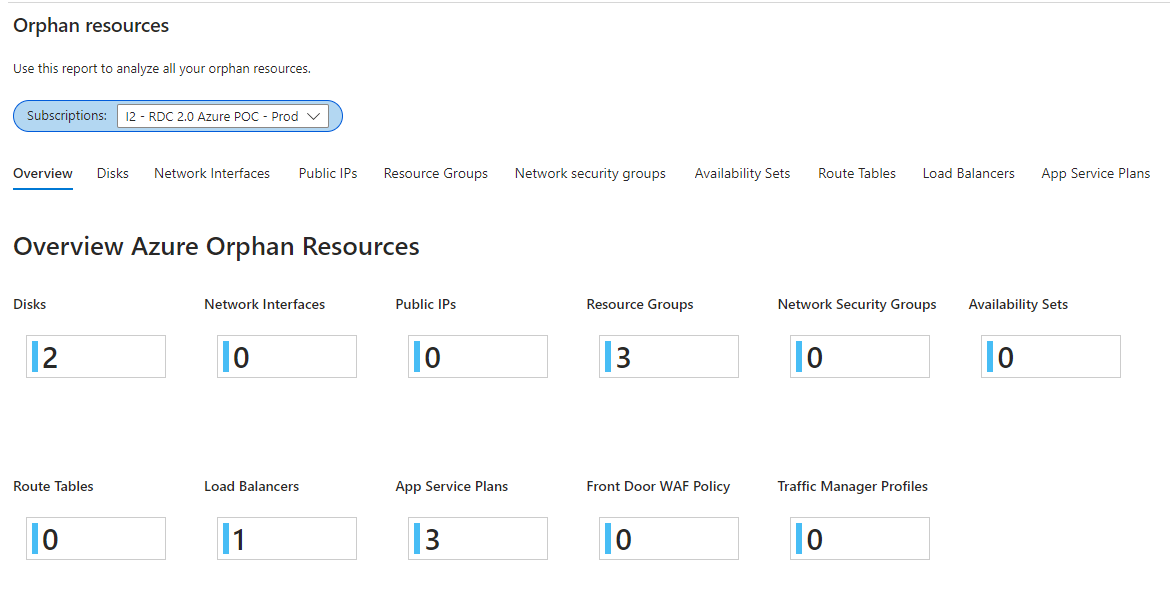Click the Availability Sets tile label
Screen dimensions: 1170x608
(1019, 304)
